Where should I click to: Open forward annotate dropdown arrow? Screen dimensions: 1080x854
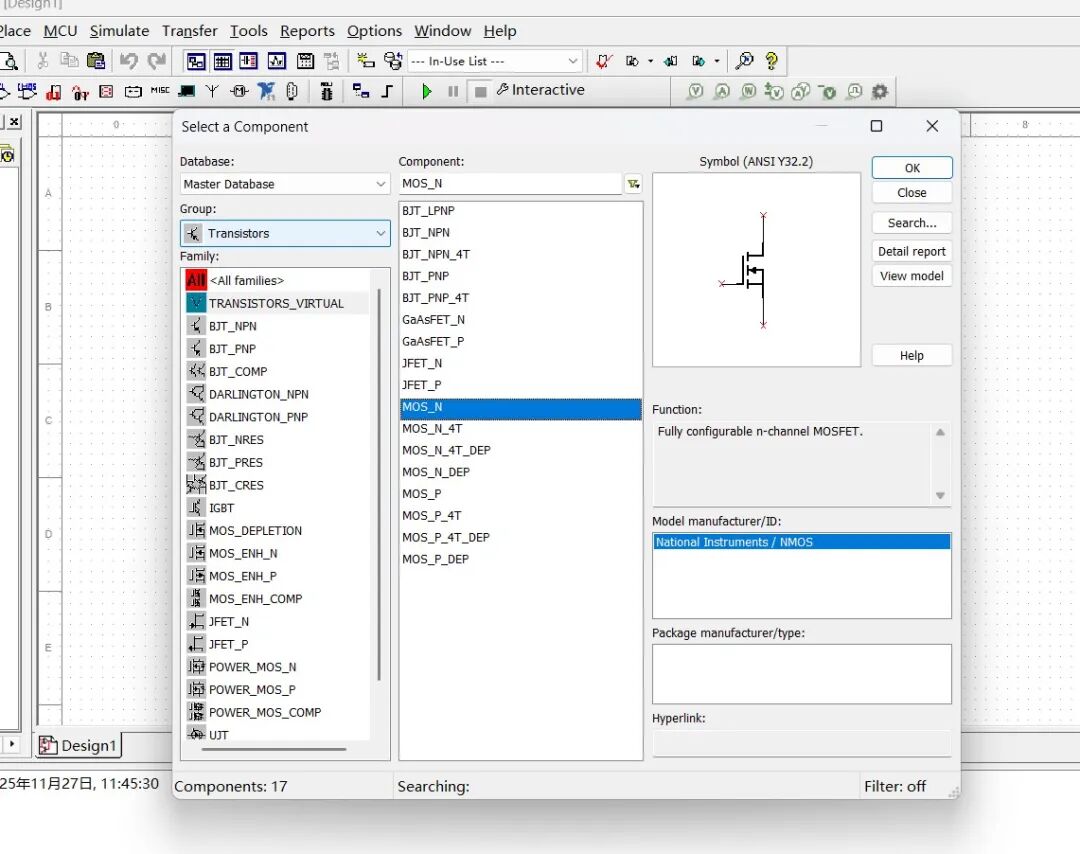pyautogui.click(x=717, y=61)
